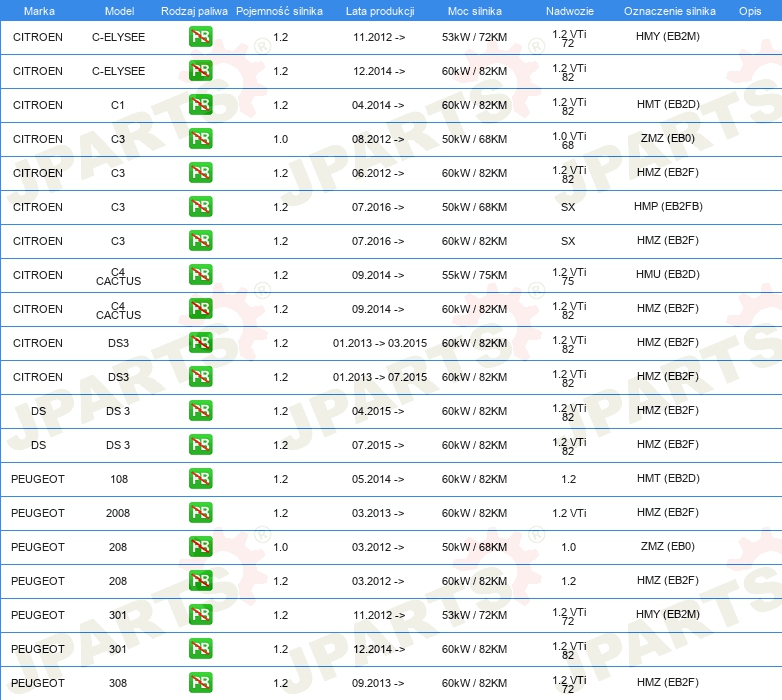Select the 05.2014 -> production date cell

coord(378,479)
